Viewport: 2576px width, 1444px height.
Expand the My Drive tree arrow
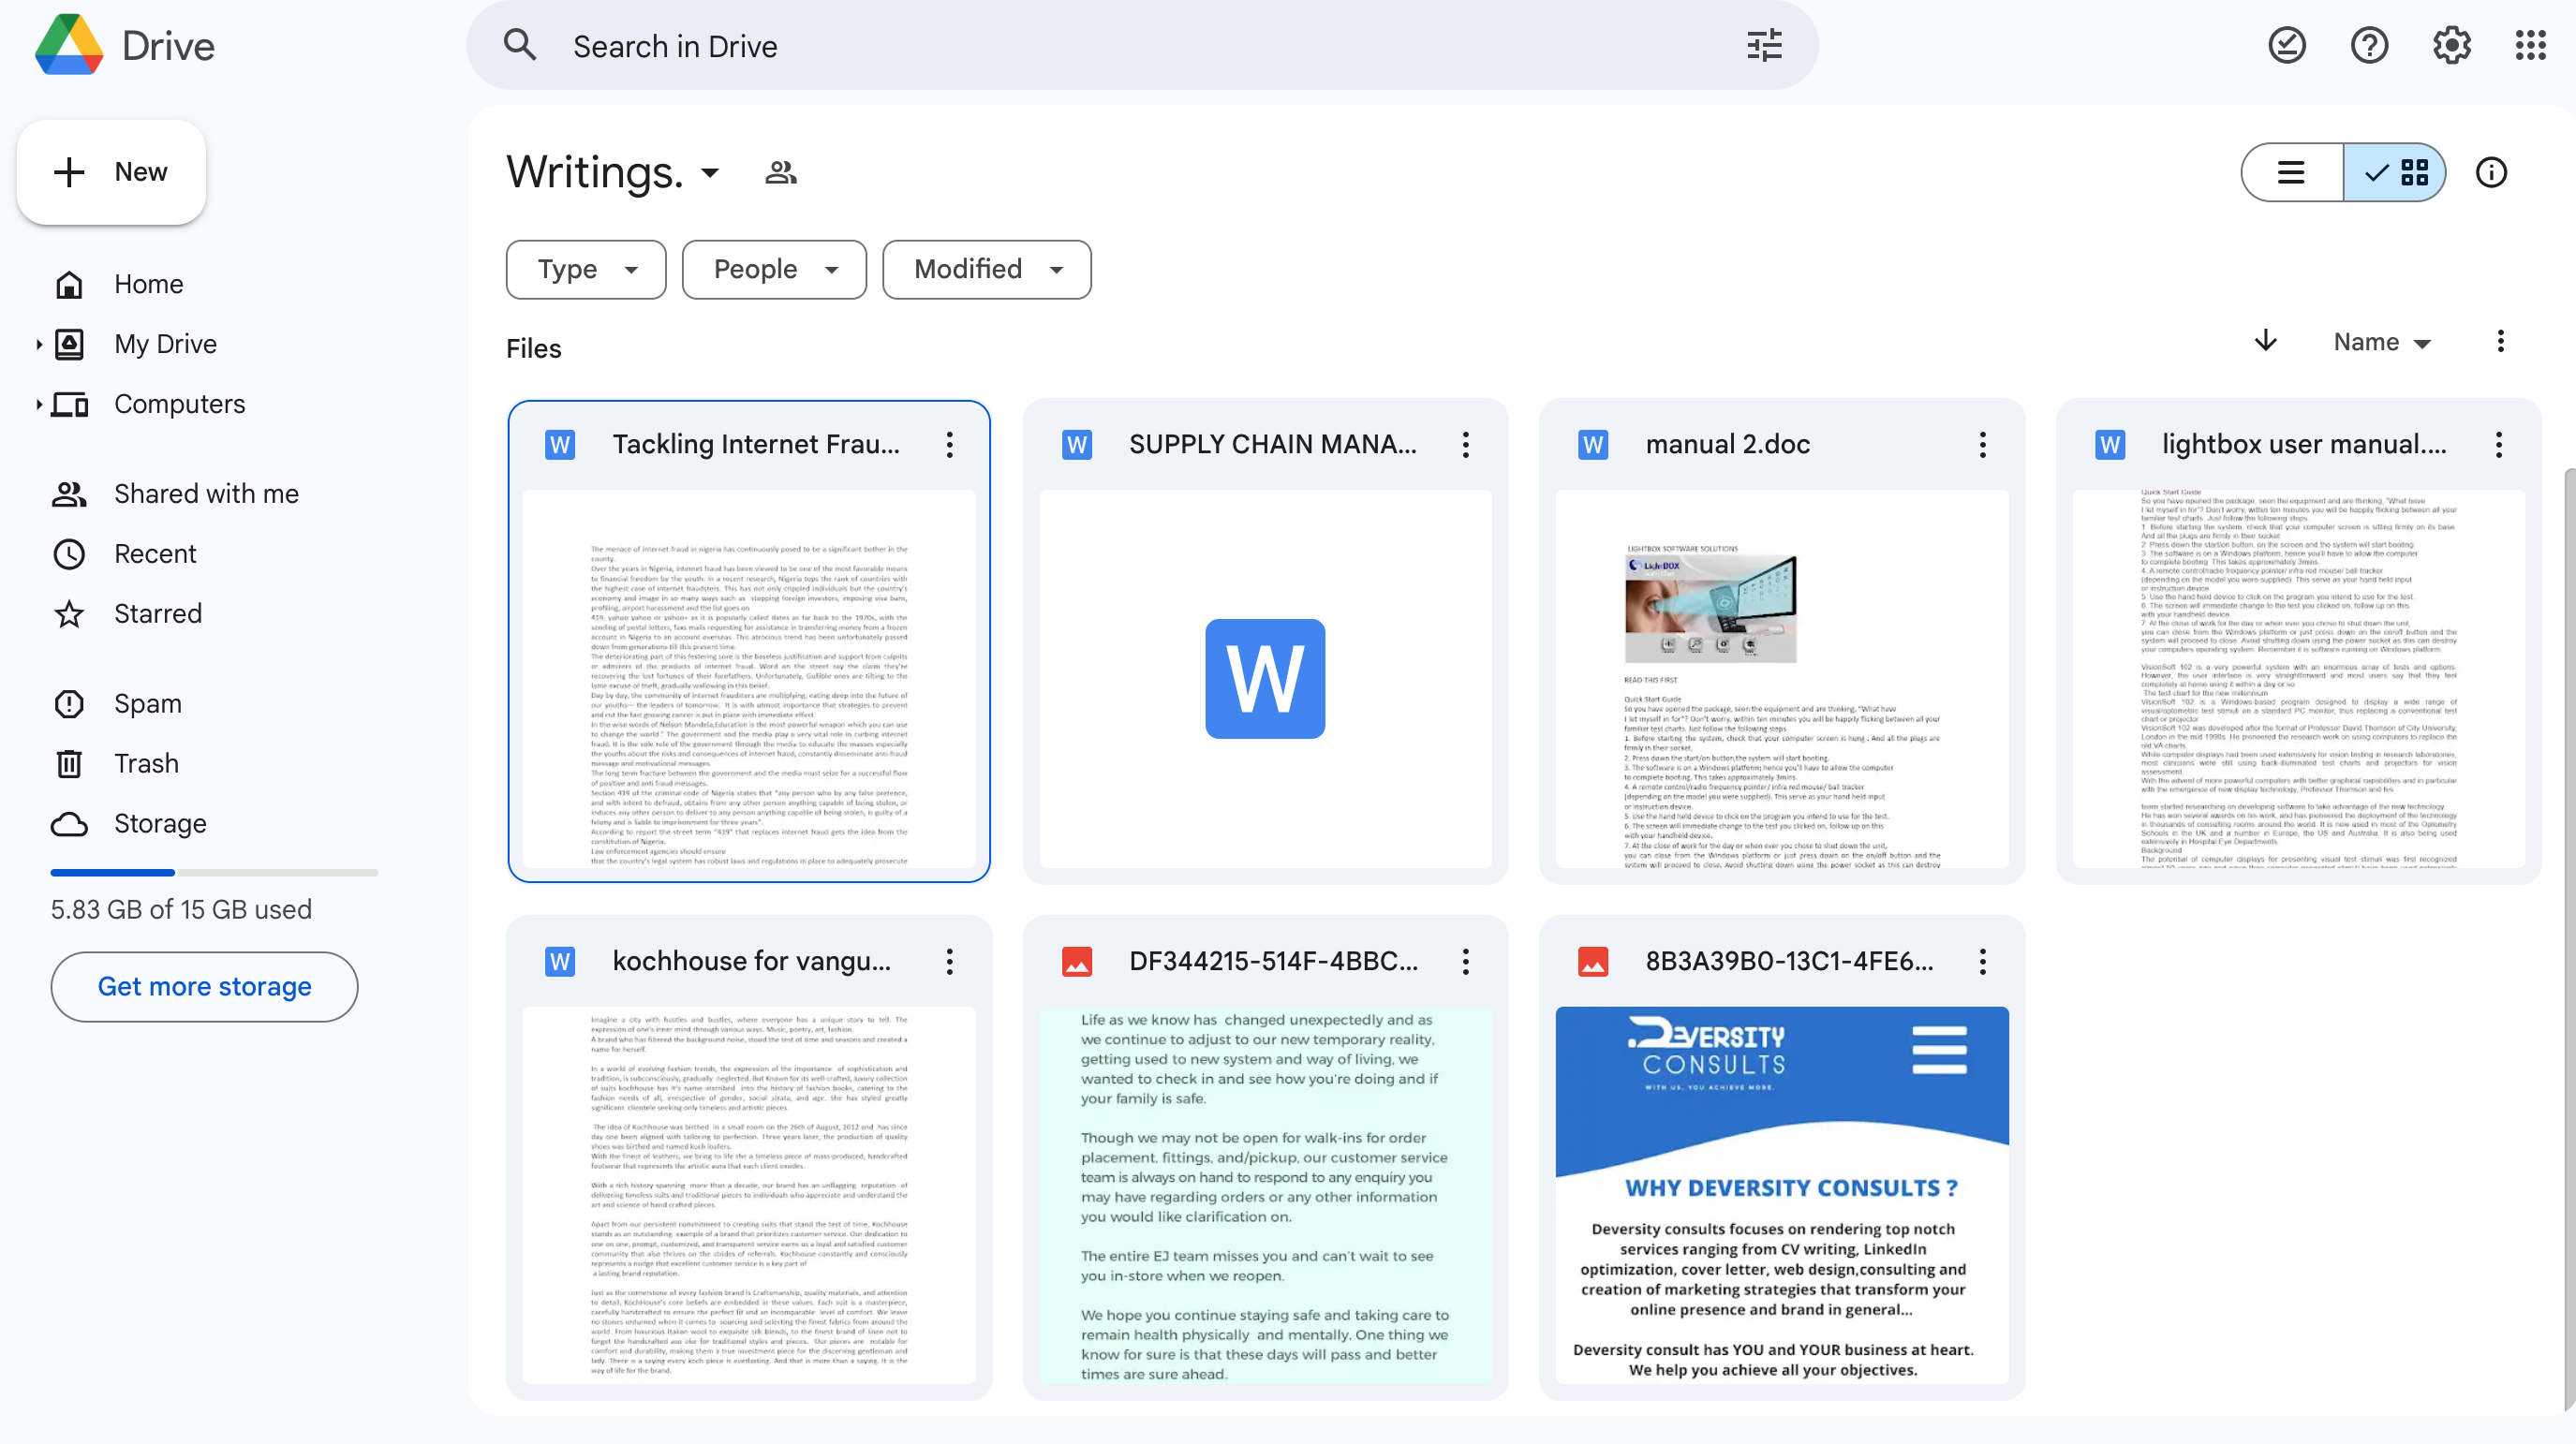coord(38,344)
